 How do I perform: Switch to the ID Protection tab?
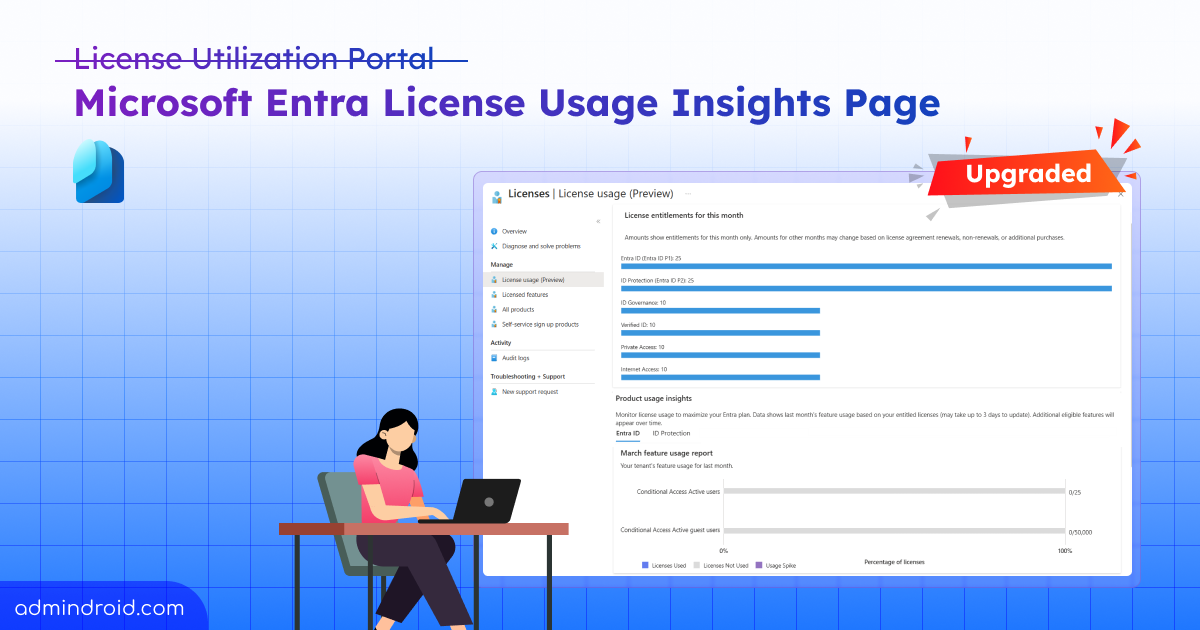671,433
